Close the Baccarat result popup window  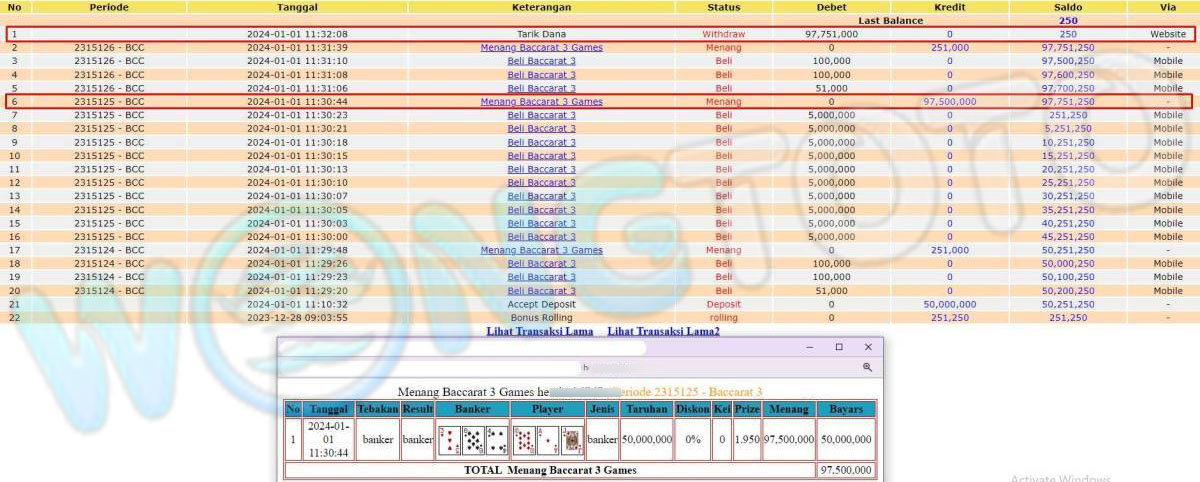tap(868, 347)
